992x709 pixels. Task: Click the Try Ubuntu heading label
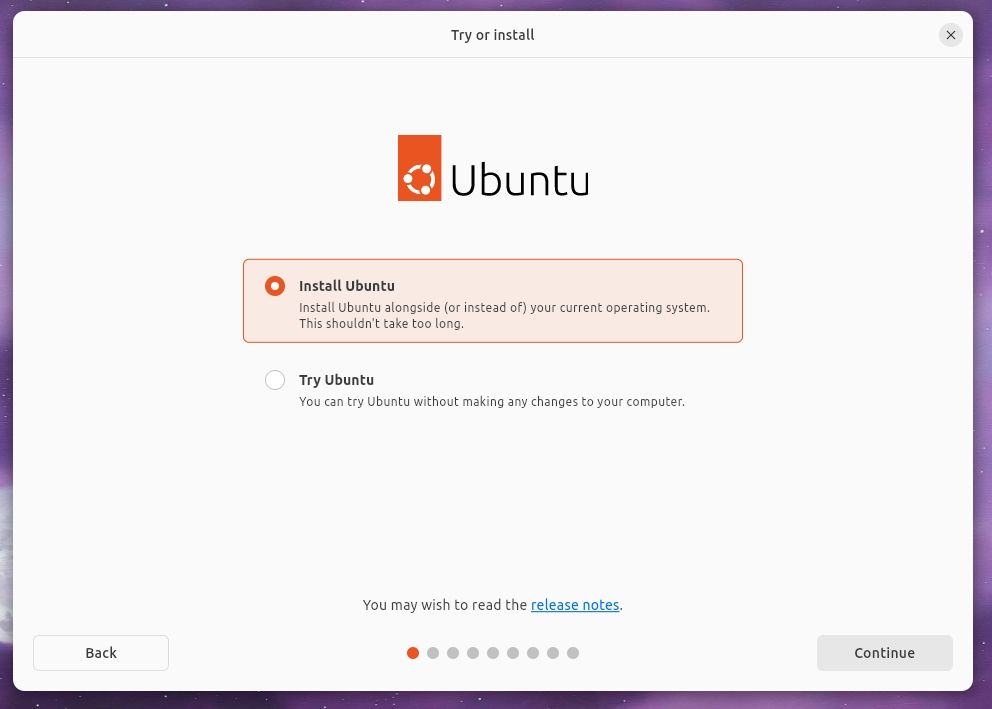coord(336,380)
